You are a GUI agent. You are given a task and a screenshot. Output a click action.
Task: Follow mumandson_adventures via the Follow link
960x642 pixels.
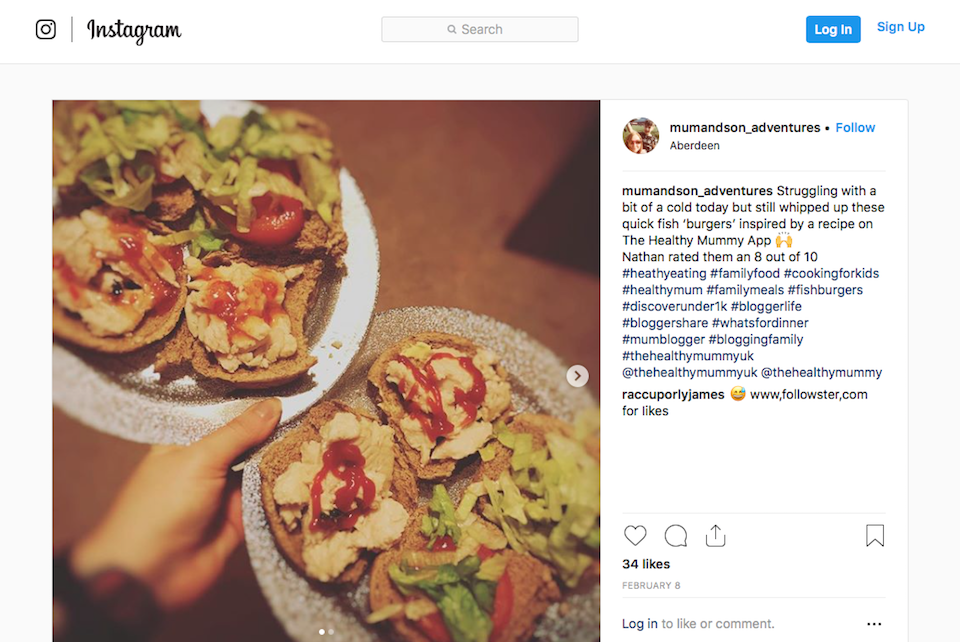pos(855,127)
